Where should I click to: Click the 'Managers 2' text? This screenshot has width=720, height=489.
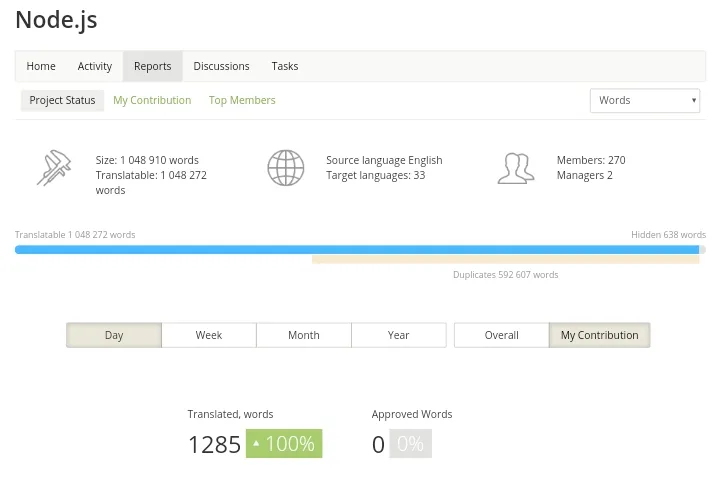click(x=585, y=175)
